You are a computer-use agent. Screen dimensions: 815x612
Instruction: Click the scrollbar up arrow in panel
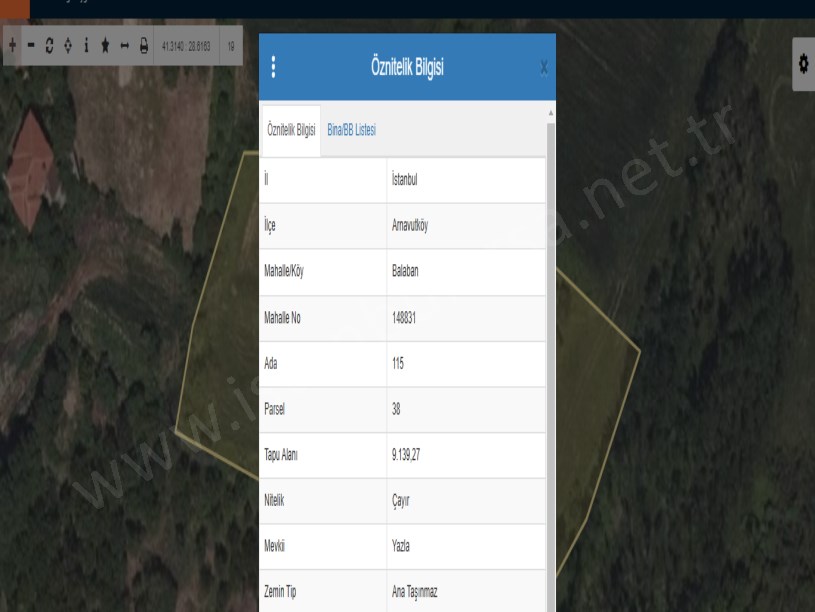[549, 113]
